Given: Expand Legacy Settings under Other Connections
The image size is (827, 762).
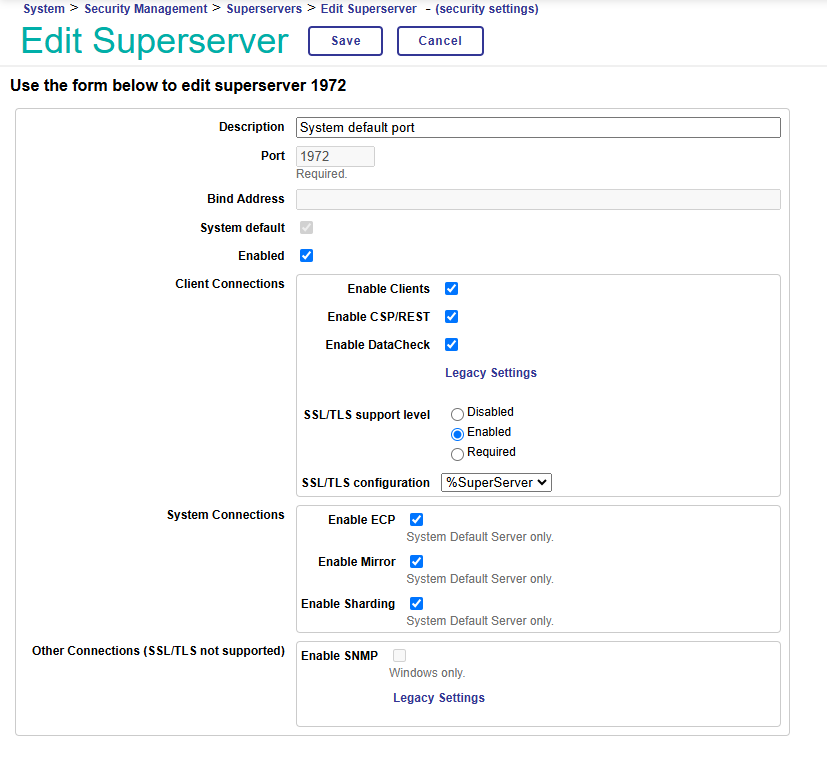Looking at the screenshot, I should point(438,698).
